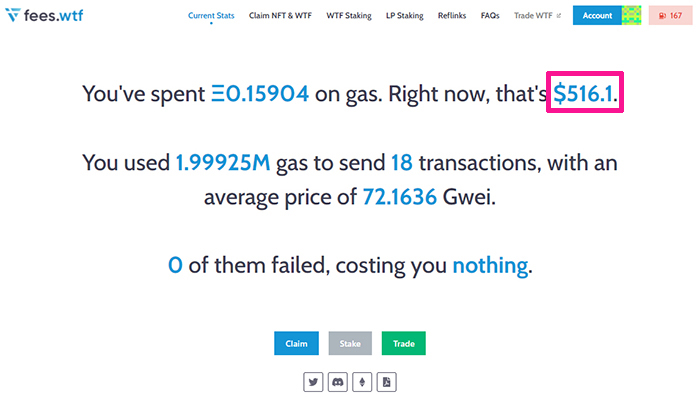700x404 pixels.
Task: Click the gas pump price indicator 167
Action: (x=671, y=15)
